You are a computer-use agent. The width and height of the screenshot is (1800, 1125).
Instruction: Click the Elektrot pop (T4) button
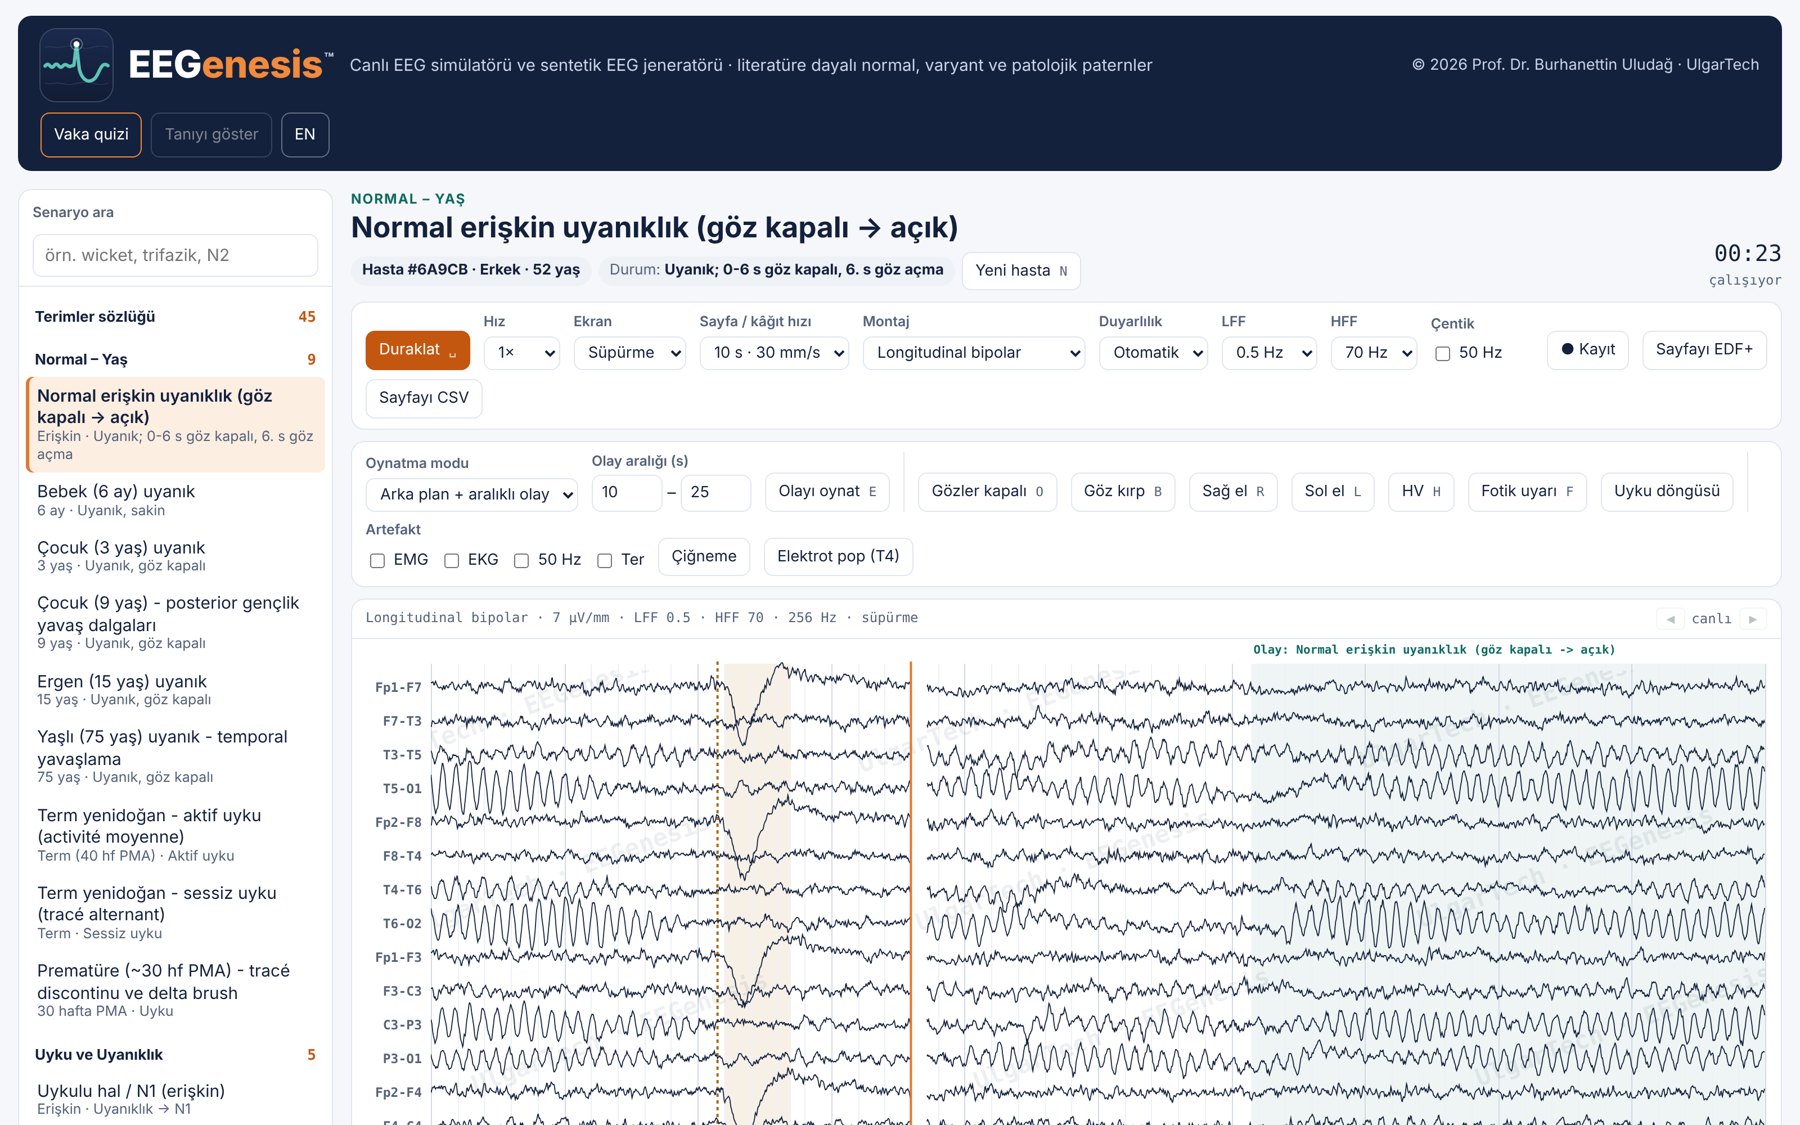tap(838, 557)
